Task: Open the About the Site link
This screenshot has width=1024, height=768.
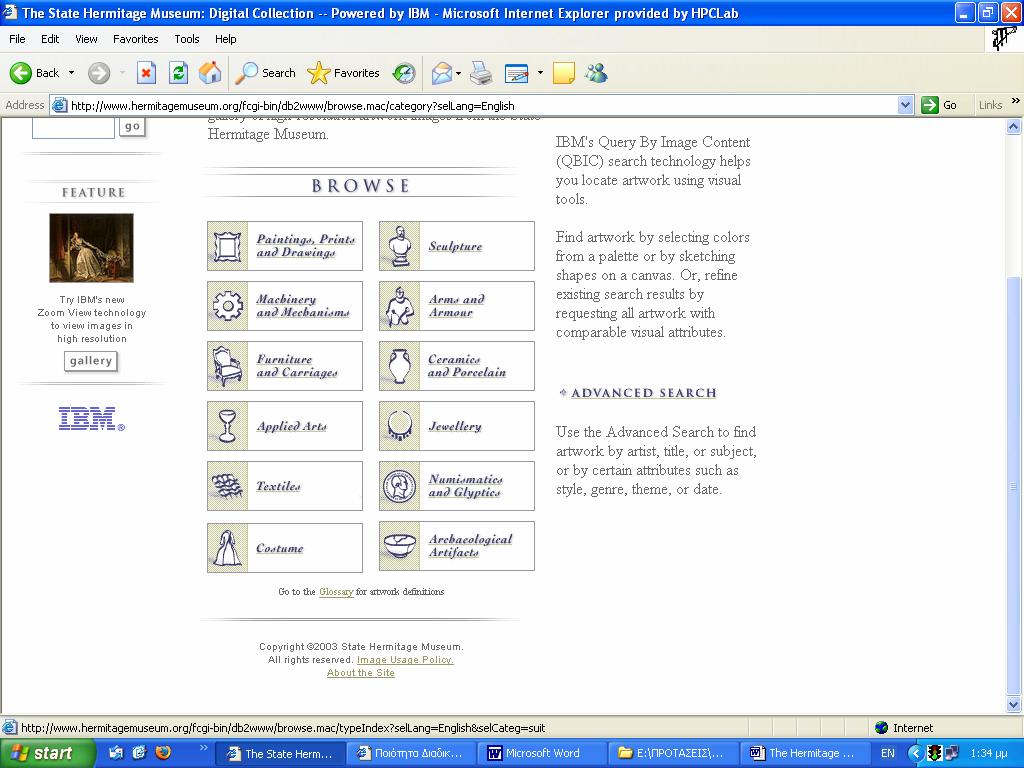Action: point(360,673)
